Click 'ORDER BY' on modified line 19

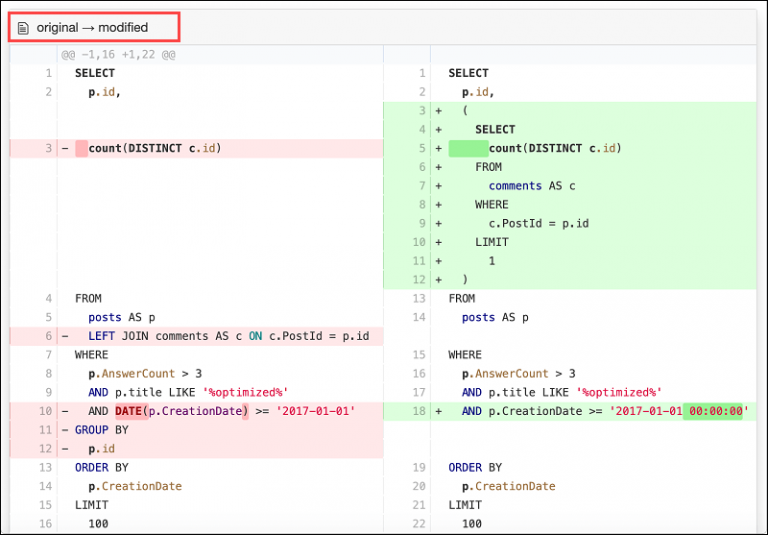click(x=475, y=467)
